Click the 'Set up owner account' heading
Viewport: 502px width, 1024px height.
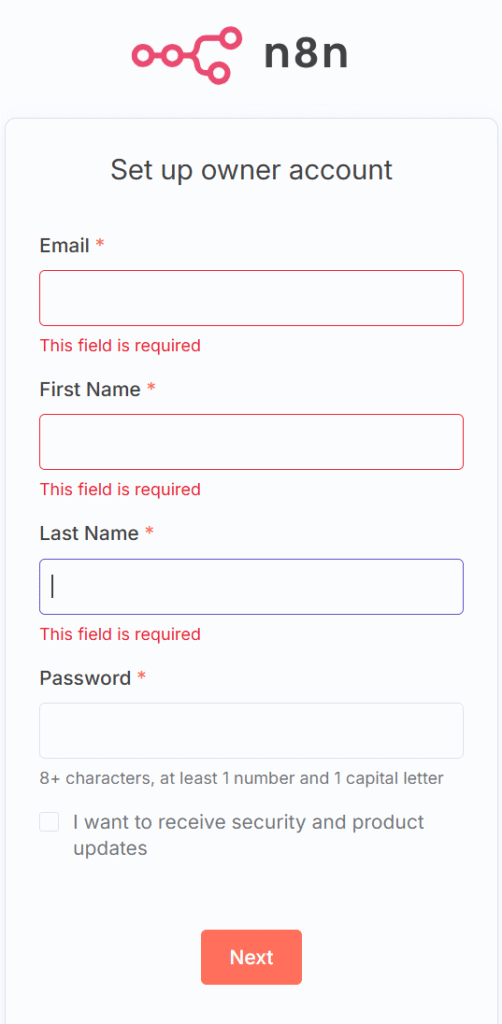251,170
